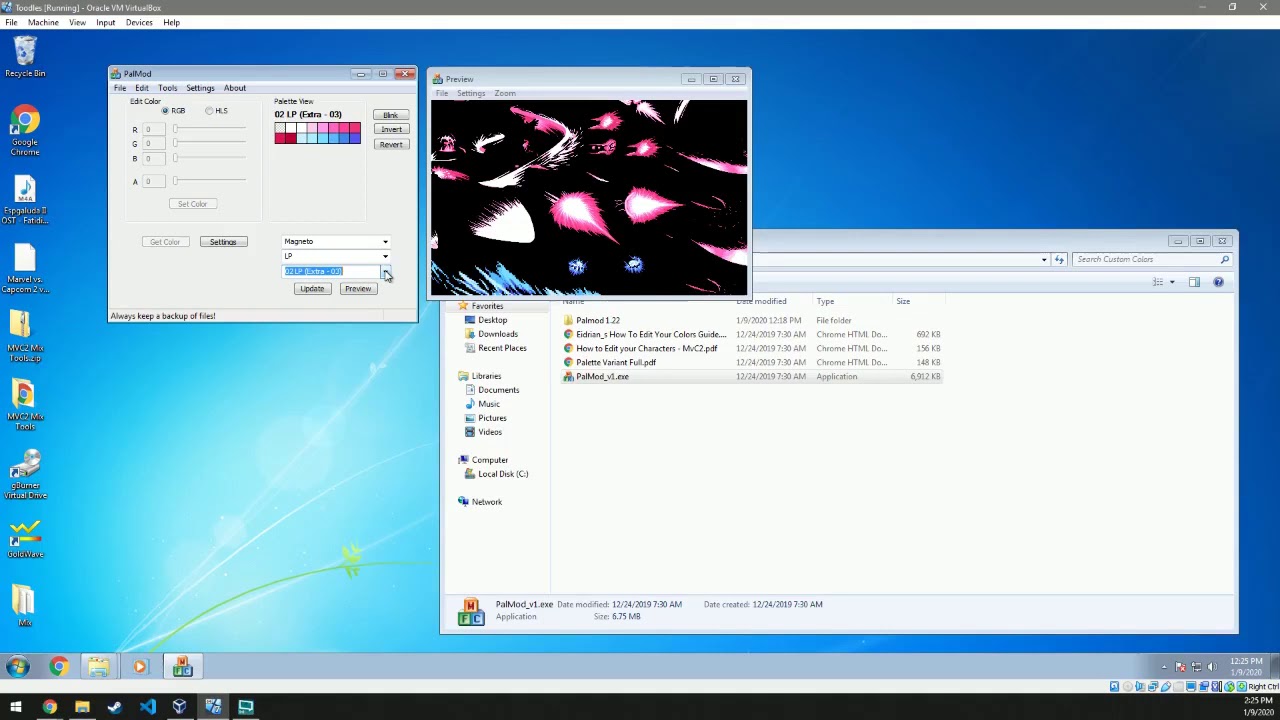Open the 02 LP (Extra - 03) dropdown

(x=385, y=272)
